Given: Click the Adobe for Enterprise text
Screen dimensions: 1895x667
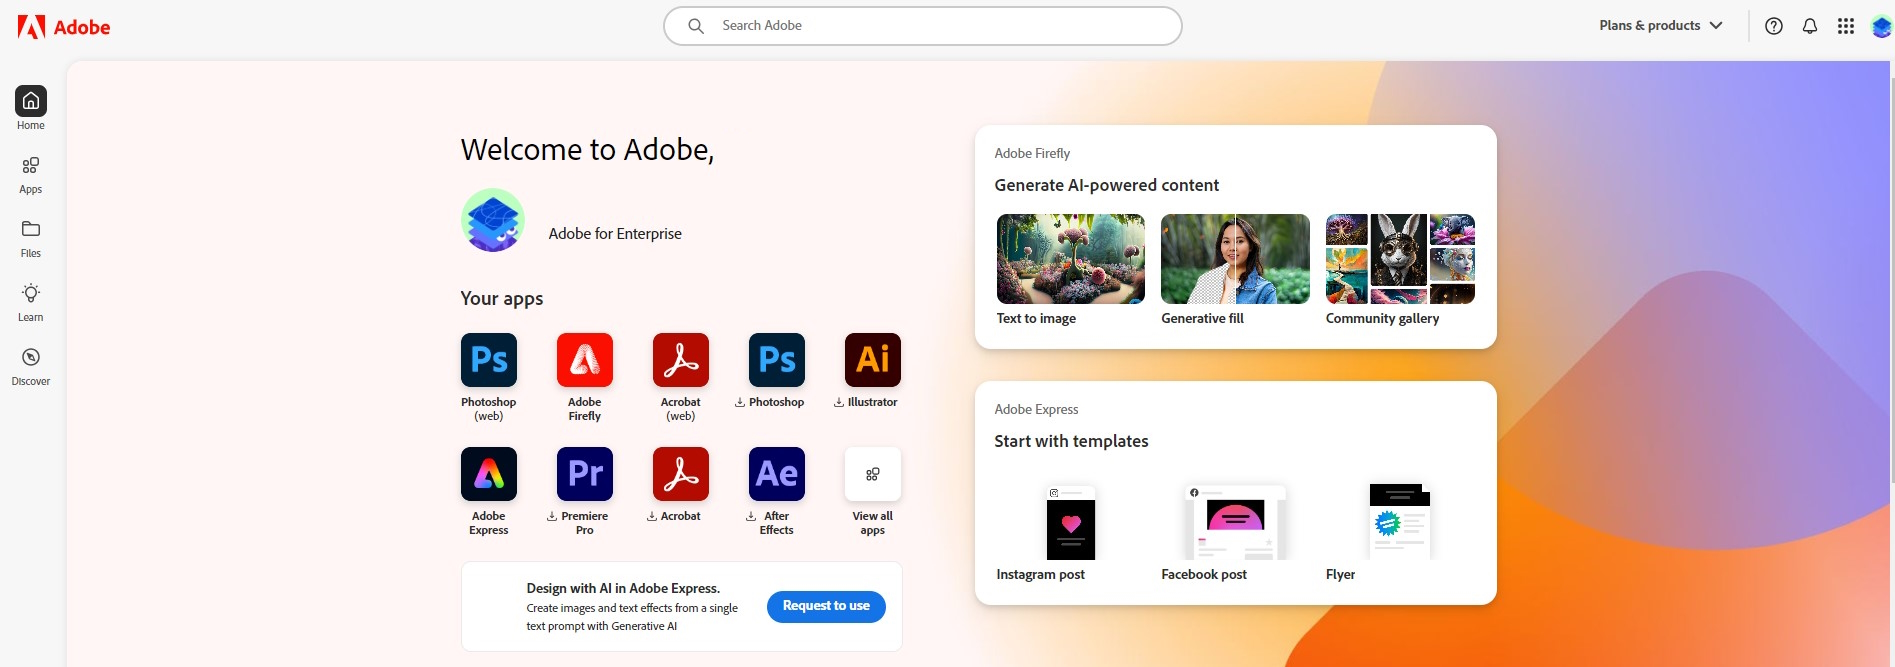Looking at the screenshot, I should (x=615, y=234).
